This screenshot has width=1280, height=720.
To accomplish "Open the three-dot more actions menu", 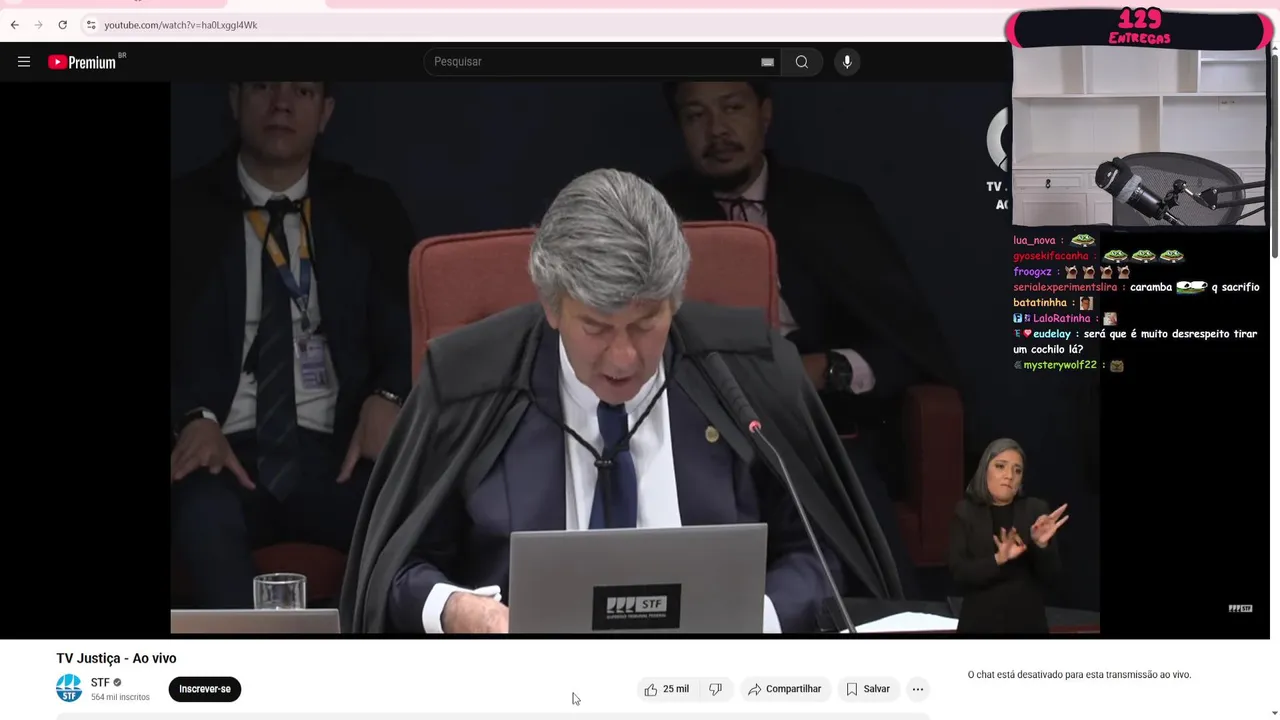I will click(x=918, y=689).
